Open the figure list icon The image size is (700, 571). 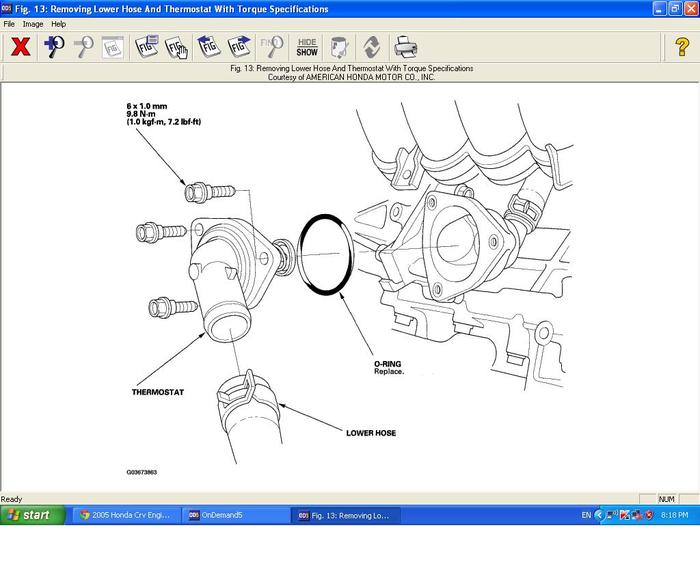(x=147, y=47)
